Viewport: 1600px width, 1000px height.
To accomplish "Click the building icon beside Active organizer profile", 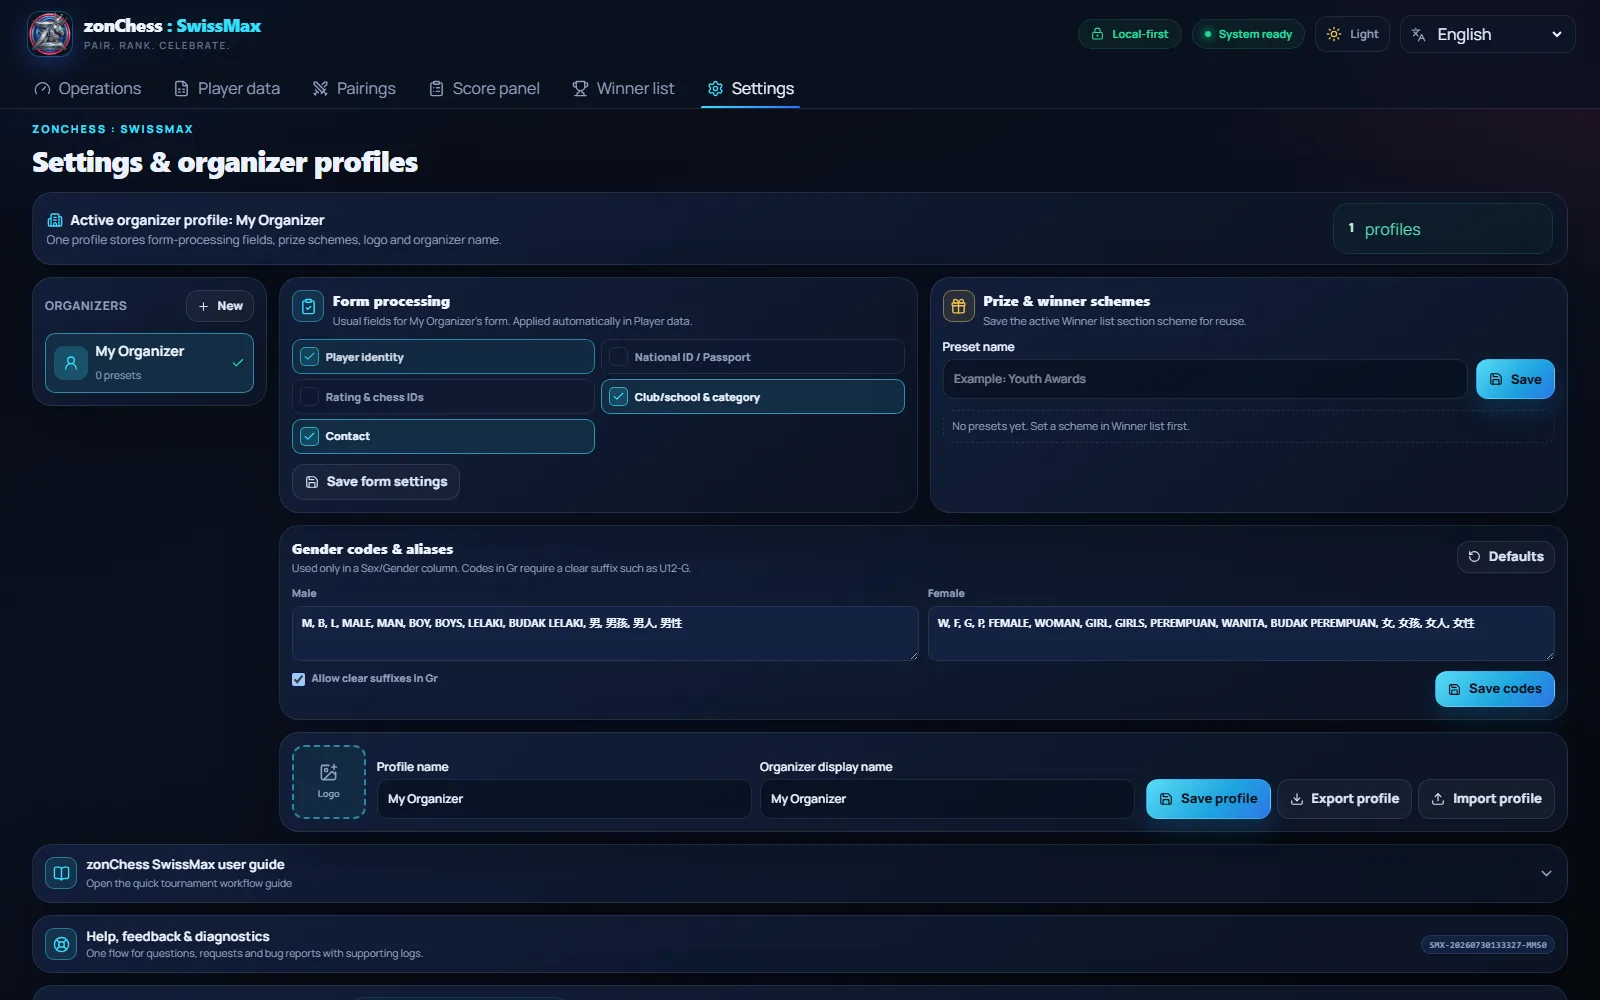I will tap(55, 220).
